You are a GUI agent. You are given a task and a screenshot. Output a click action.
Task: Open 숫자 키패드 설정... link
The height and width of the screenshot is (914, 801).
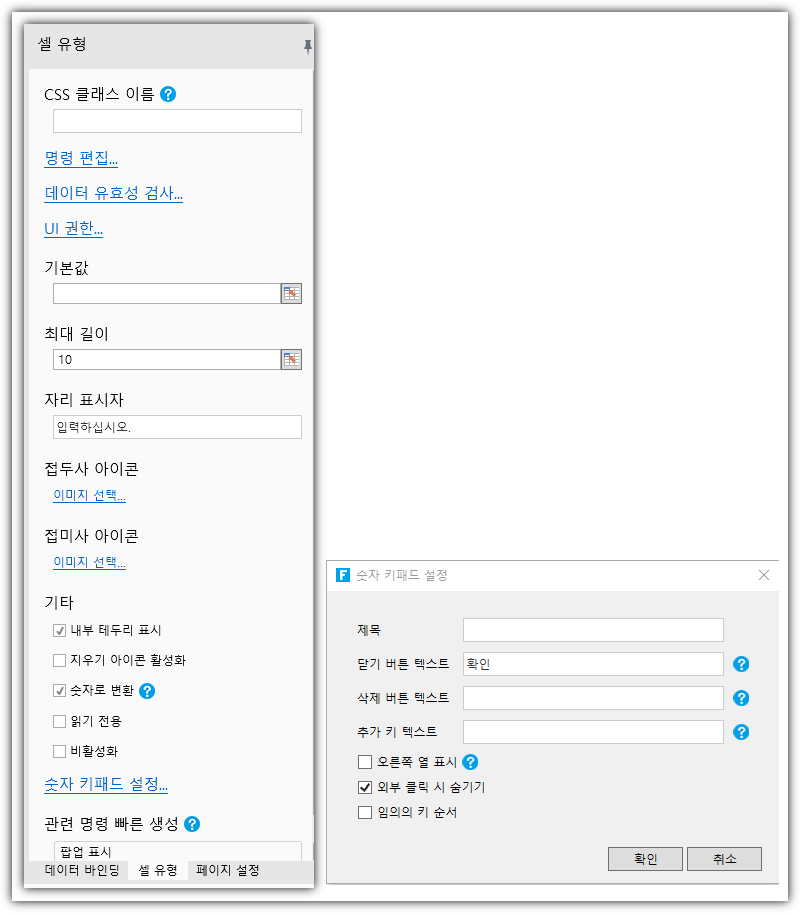pos(106,785)
